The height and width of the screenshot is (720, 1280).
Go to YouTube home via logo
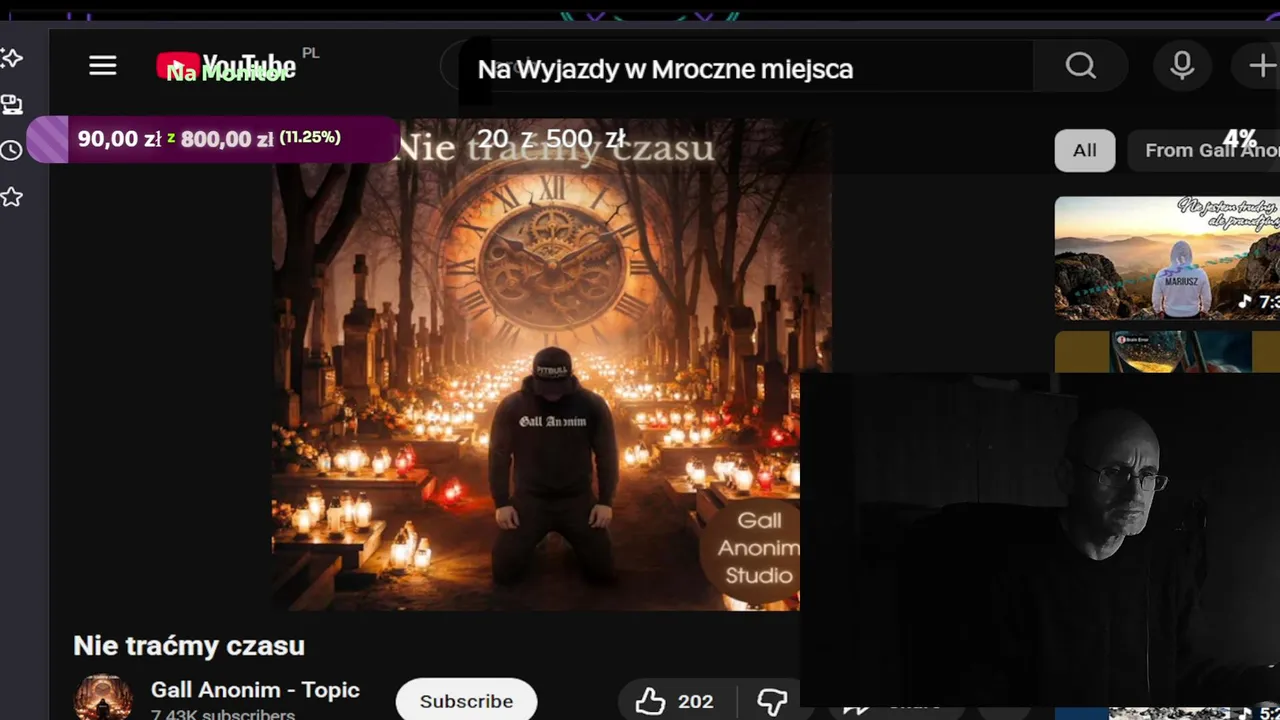point(227,67)
